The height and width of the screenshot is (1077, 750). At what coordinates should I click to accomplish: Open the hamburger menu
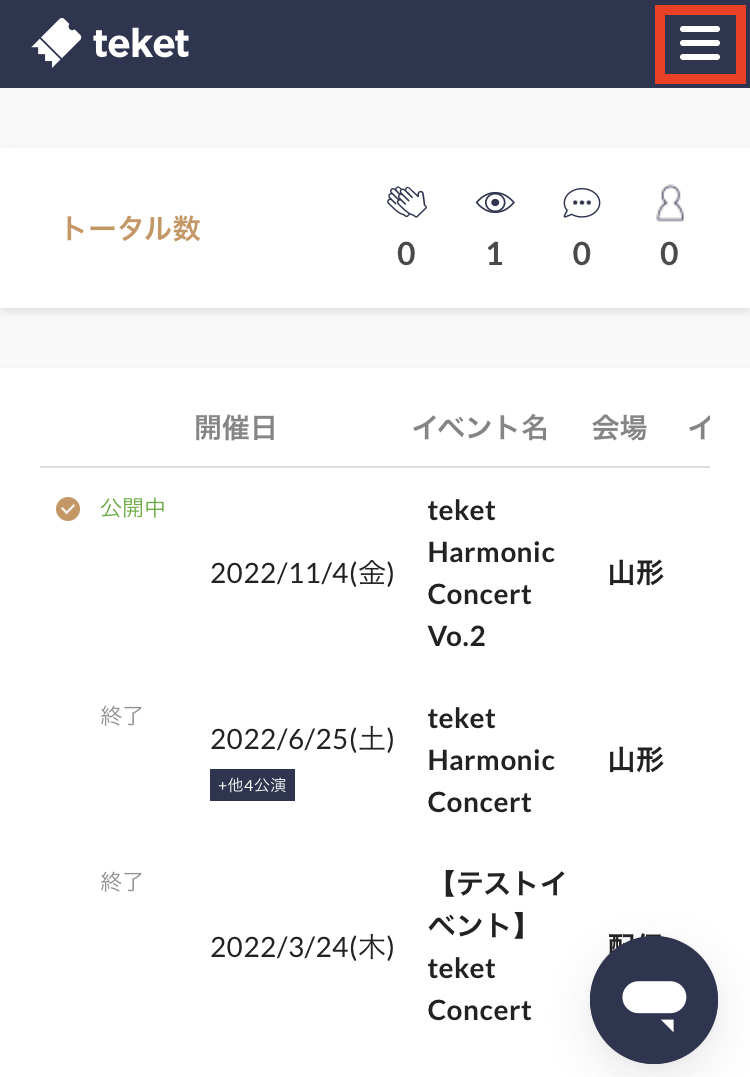click(x=700, y=43)
